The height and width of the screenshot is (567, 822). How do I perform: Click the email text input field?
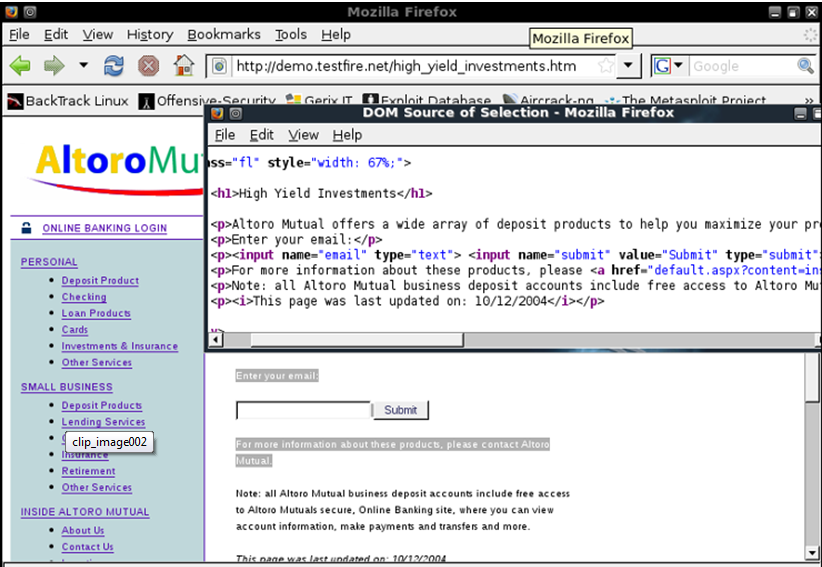304,410
